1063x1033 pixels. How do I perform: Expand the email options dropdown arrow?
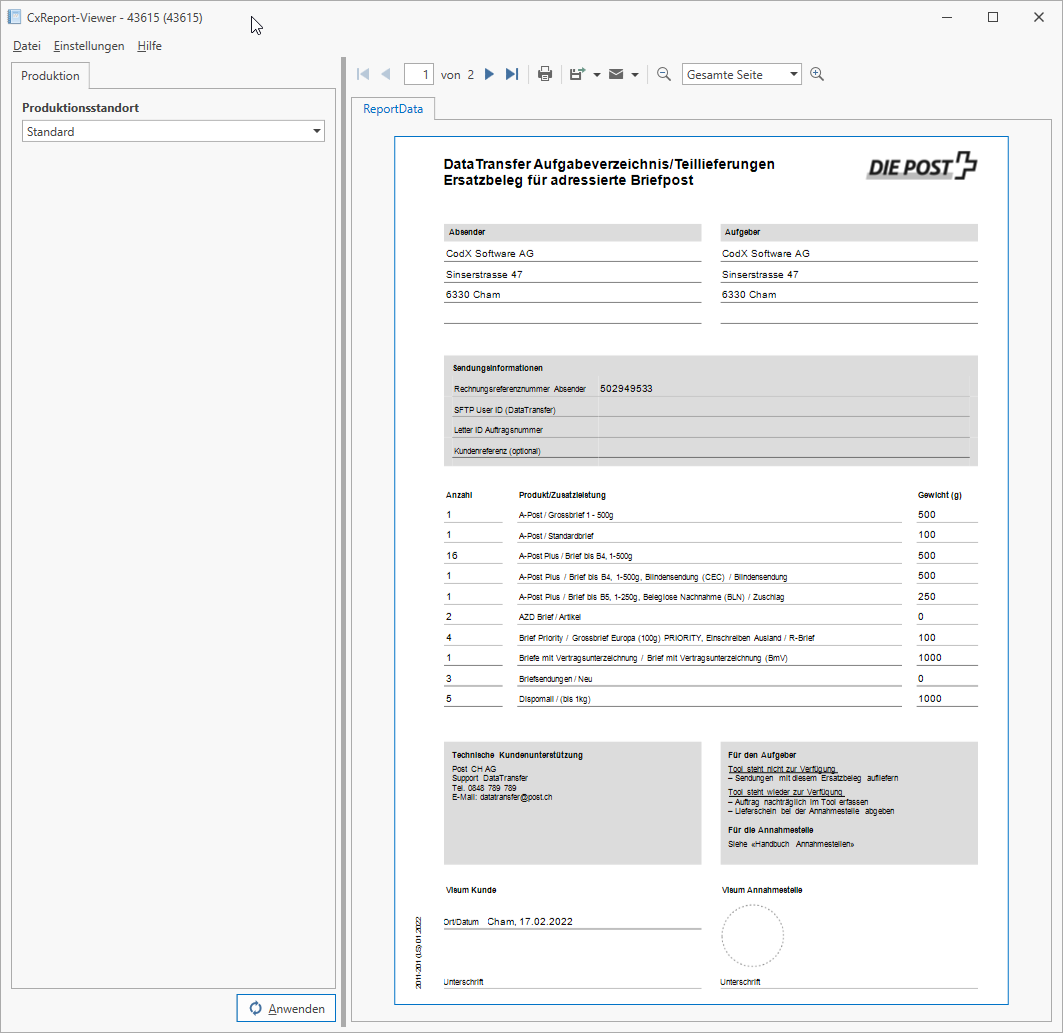(x=635, y=75)
